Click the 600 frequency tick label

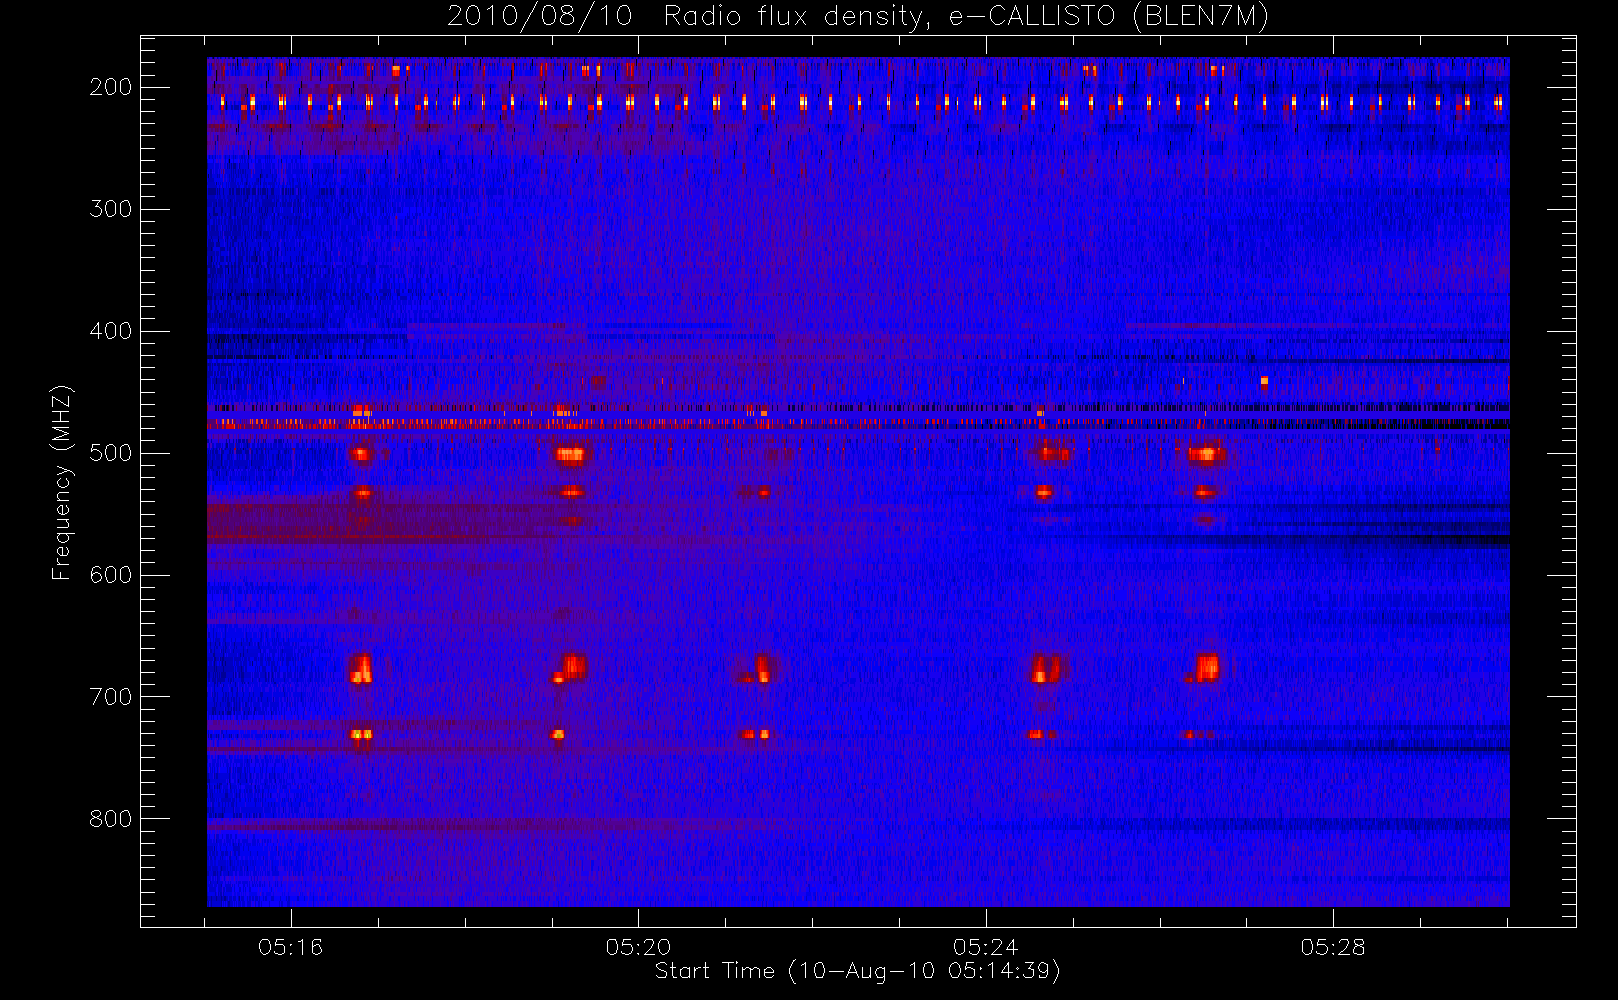[x=111, y=575]
